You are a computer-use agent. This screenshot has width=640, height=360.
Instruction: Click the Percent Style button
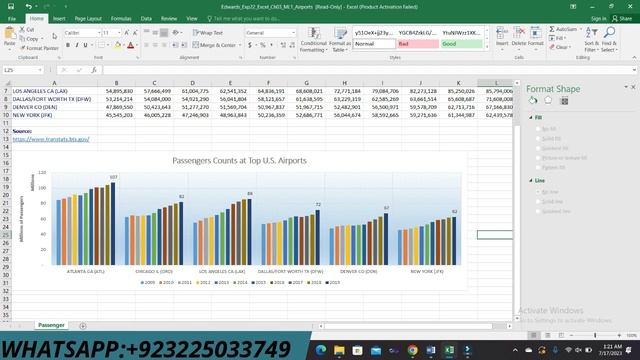[x=263, y=45]
